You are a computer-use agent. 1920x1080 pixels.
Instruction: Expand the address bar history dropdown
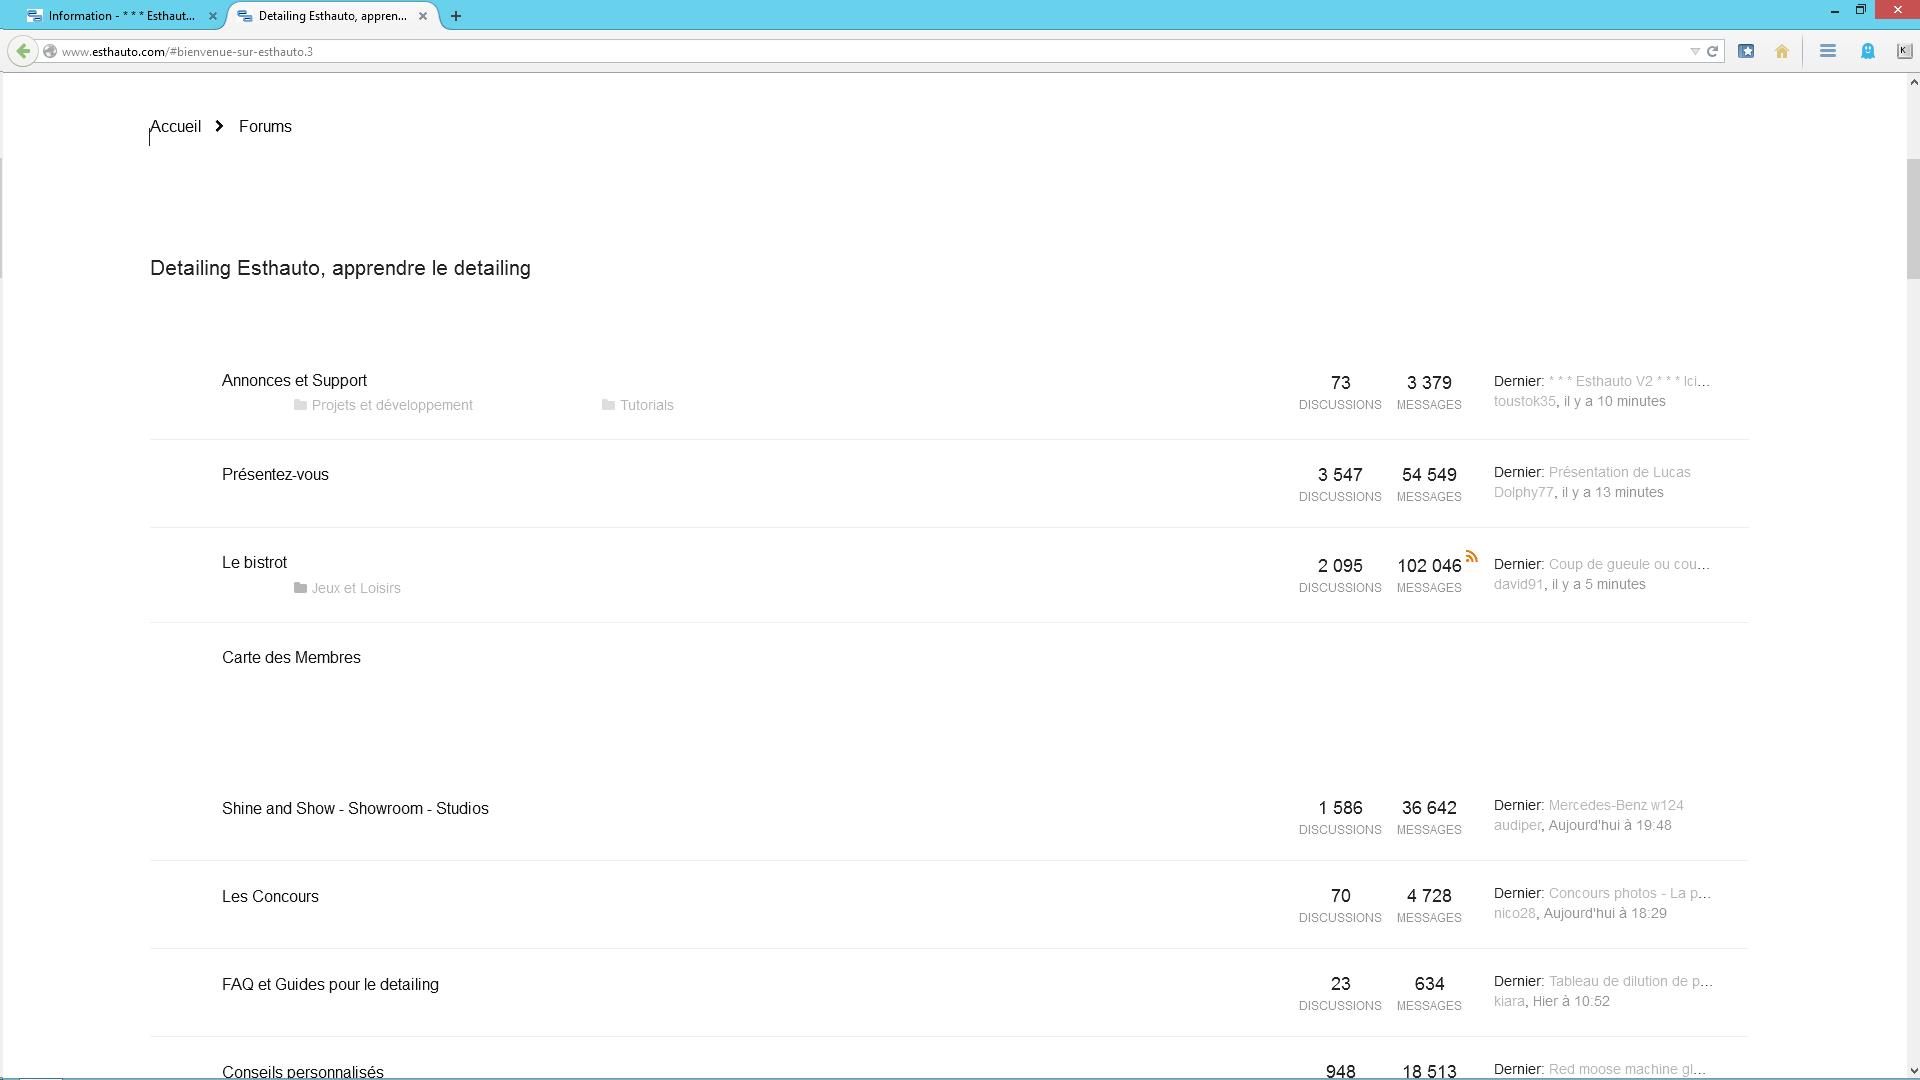click(1694, 51)
